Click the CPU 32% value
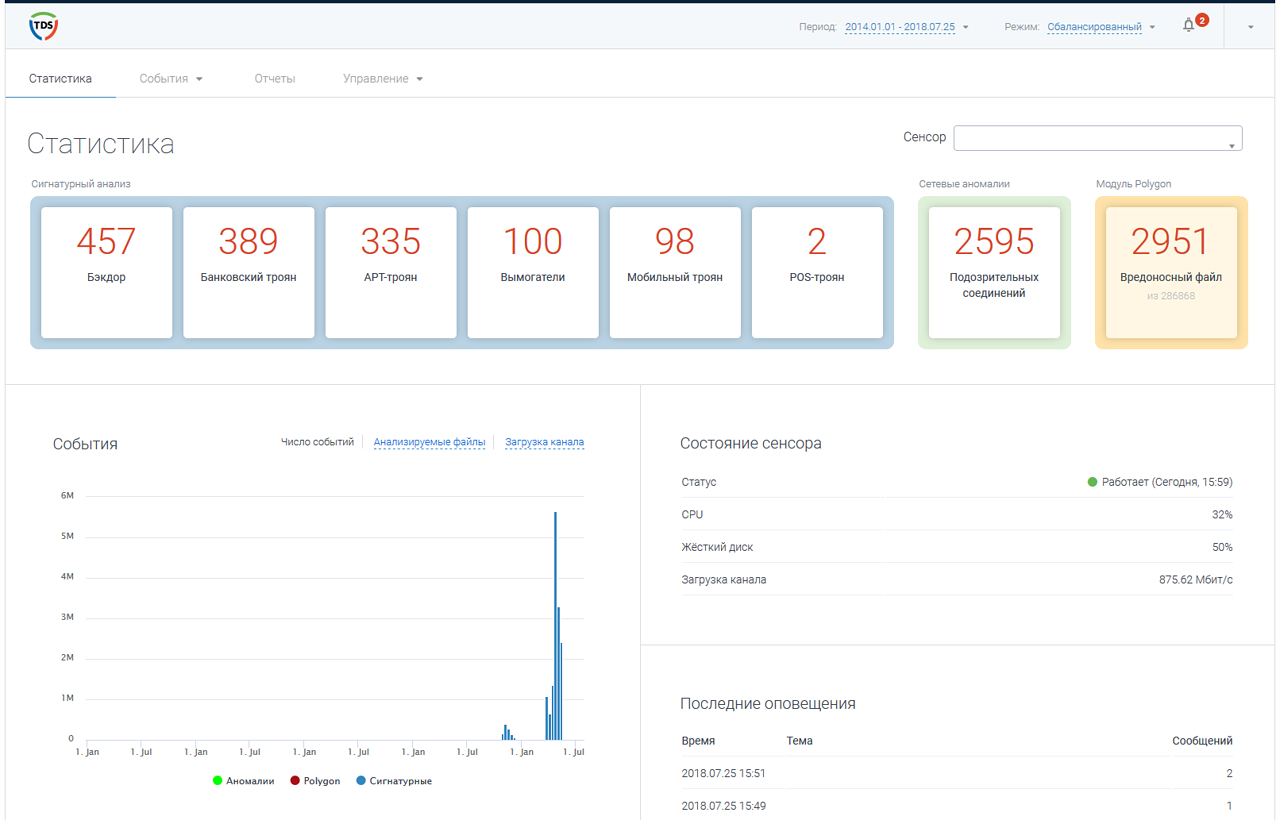The image size is (1280, 820). pyautogui.click(x=1222, y=515)
